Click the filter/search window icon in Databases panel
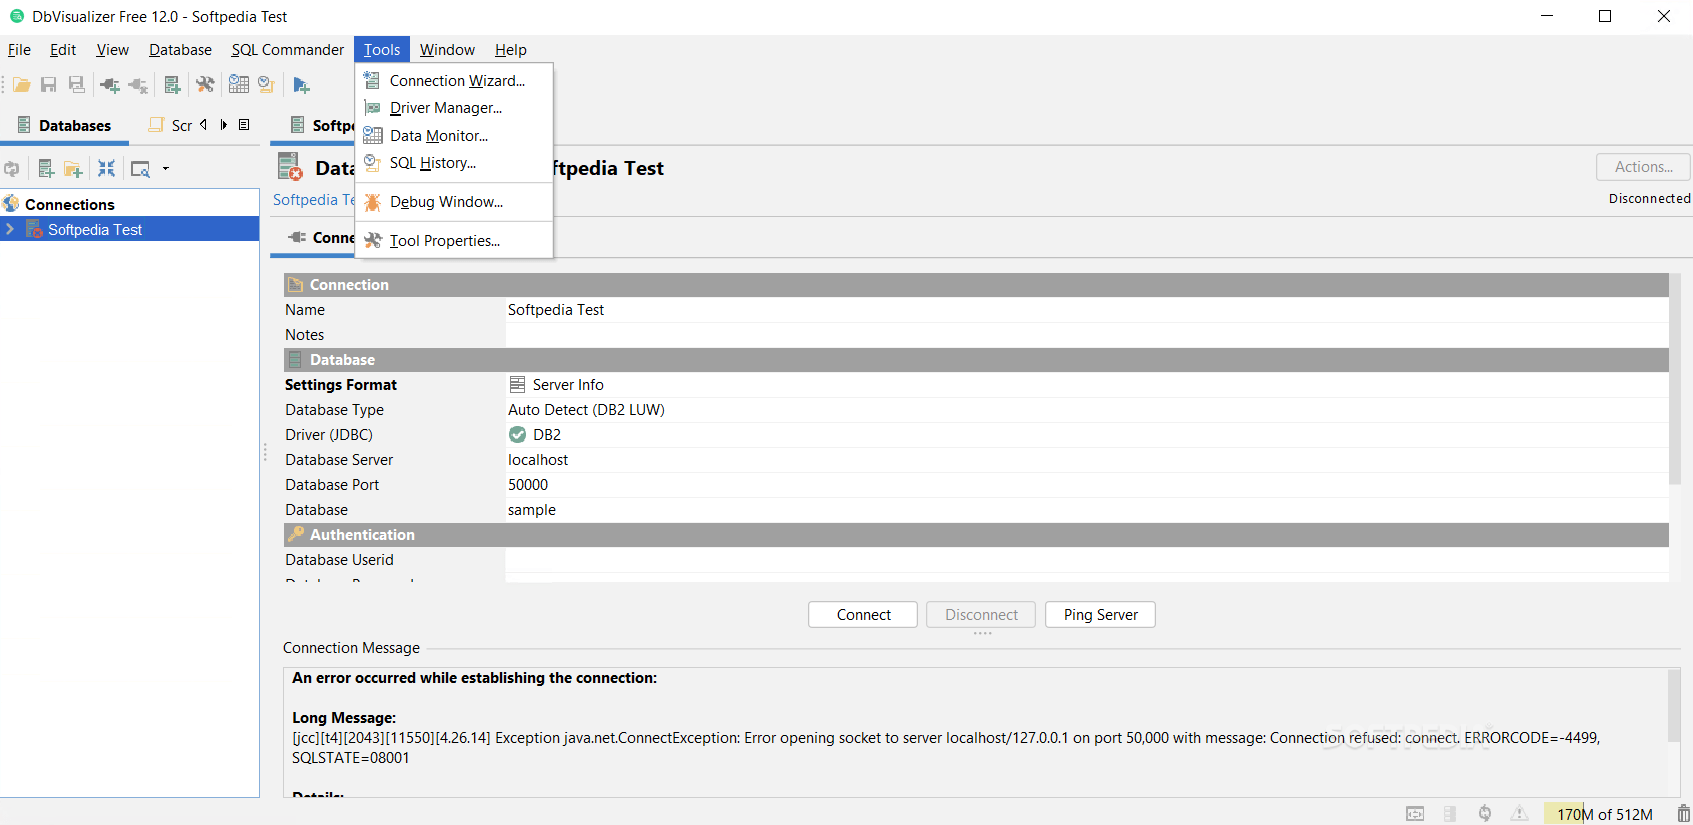1693x825 pixels. (140, 169)
